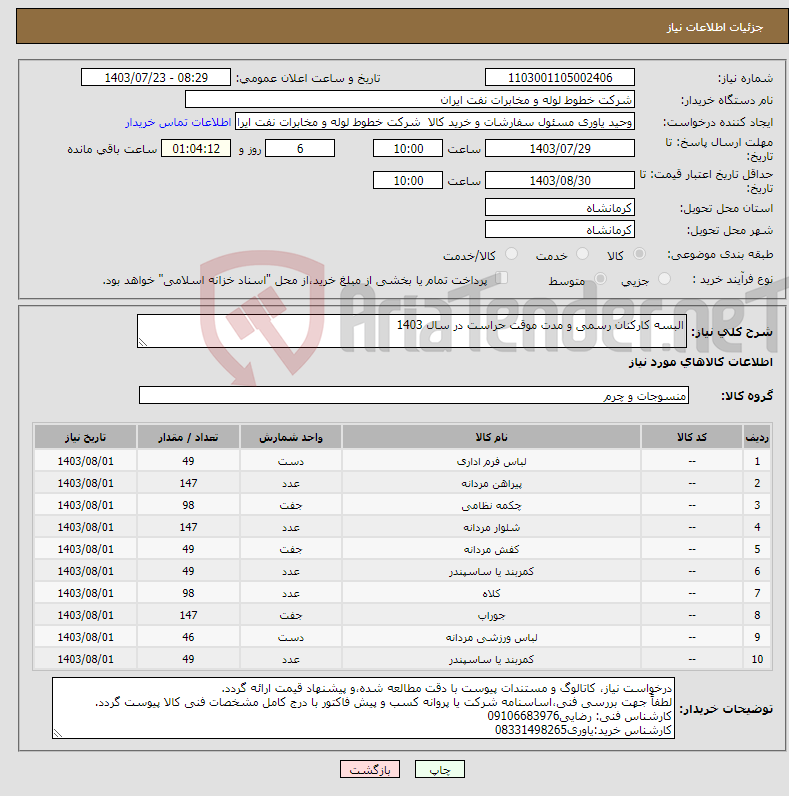Click the response deadline hour field 10:00
Image resolution: width=789 pixels, height=796 pixels.
tap(408, 149)
